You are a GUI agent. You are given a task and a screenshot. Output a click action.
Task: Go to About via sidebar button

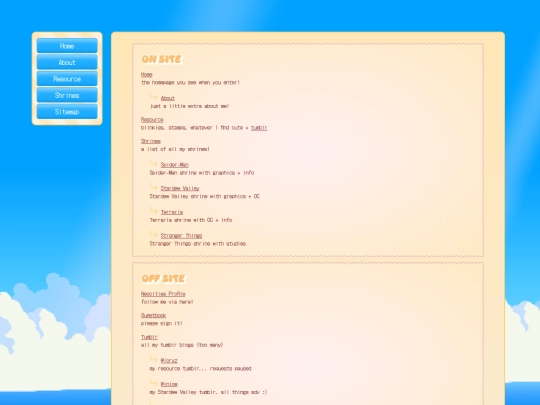point(67,62)
